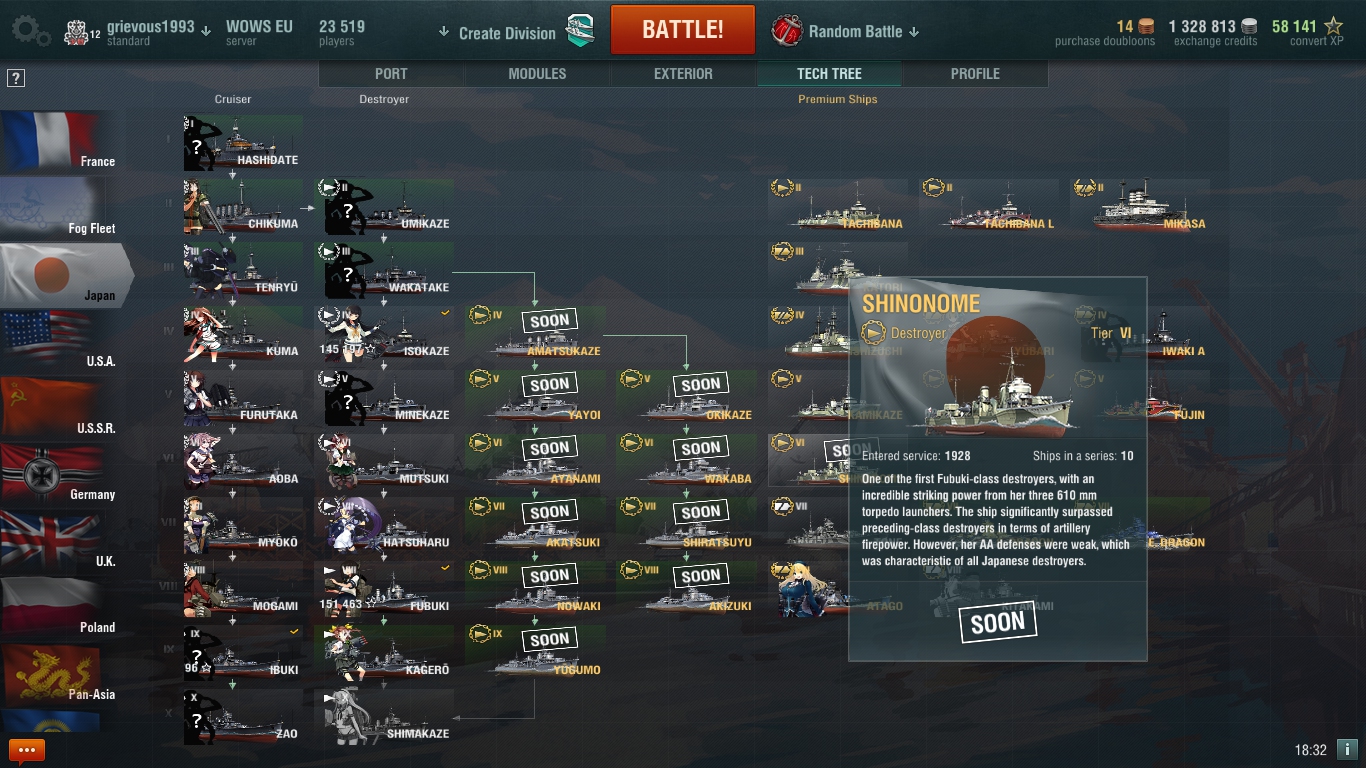The height and width of the screenshot is (768, 1366).
Task: Open the settings gear icon
Action: 30,32
